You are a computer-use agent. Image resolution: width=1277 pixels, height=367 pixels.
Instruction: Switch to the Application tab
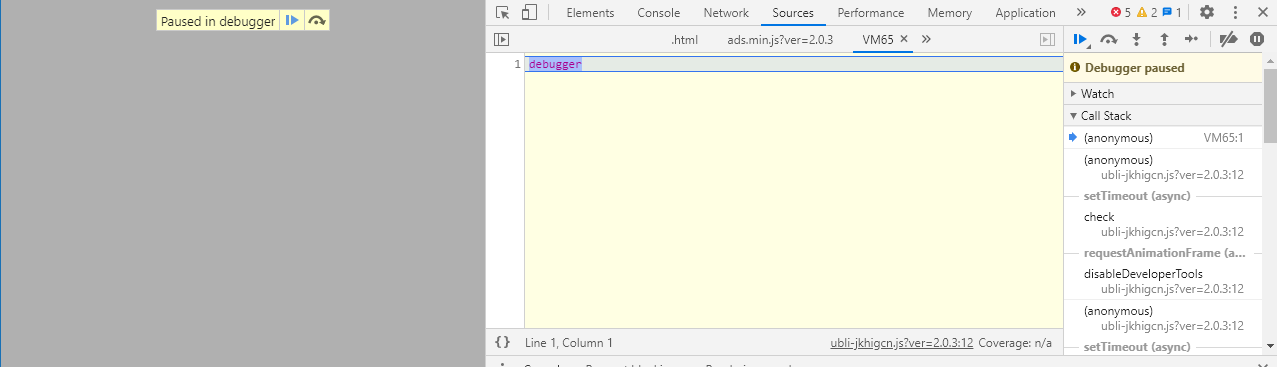point(1025,13)
